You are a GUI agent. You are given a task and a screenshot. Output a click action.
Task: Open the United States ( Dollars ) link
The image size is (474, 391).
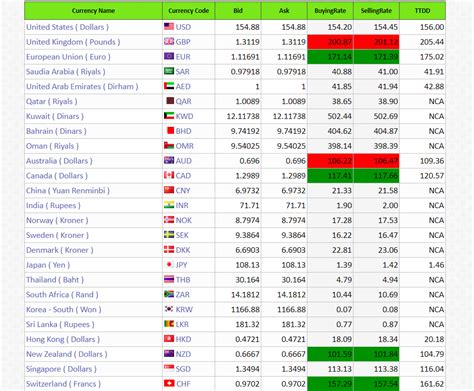67,27
